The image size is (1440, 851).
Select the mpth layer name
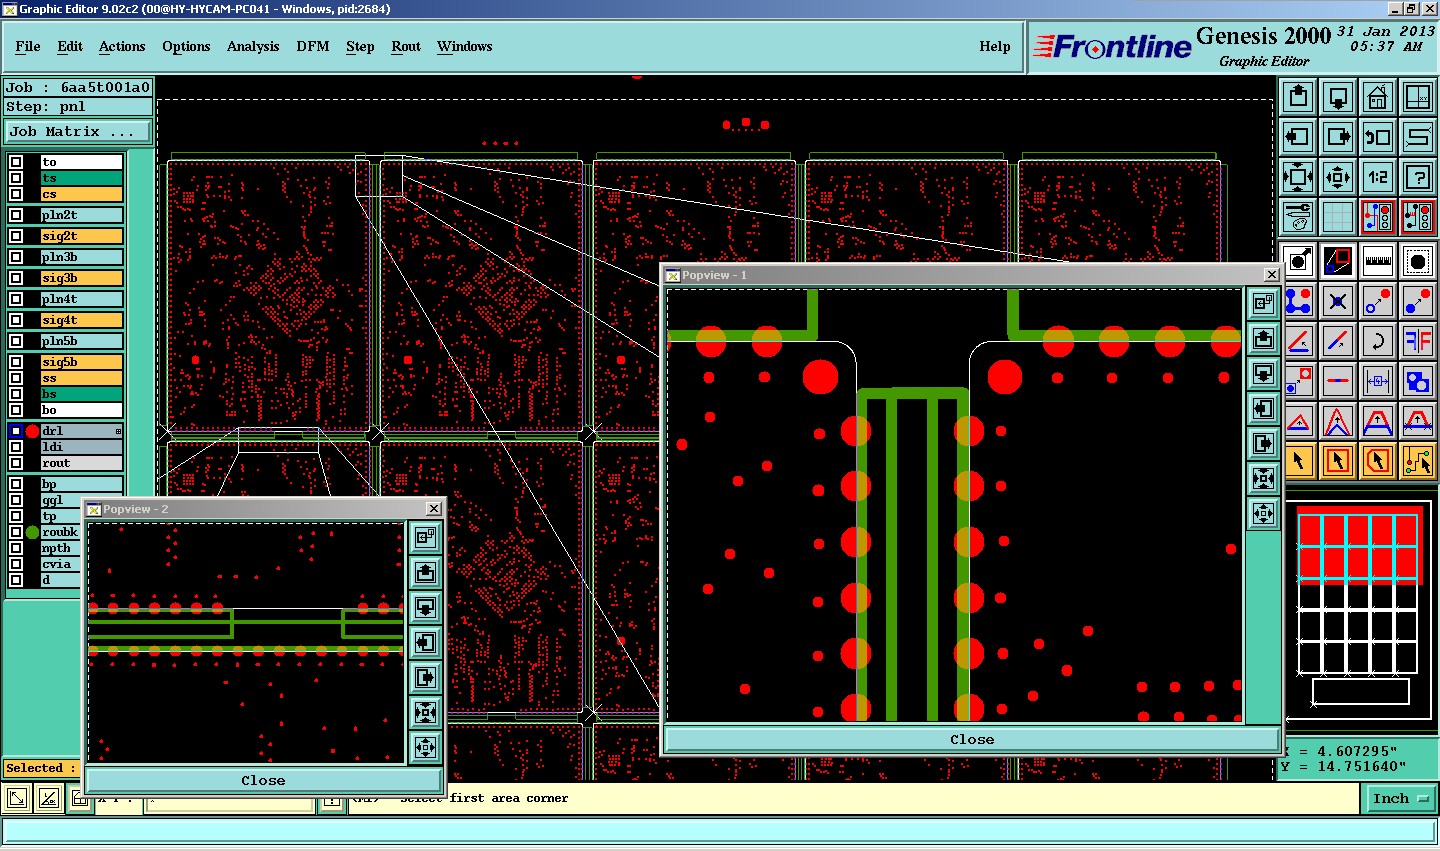point(60,548)
